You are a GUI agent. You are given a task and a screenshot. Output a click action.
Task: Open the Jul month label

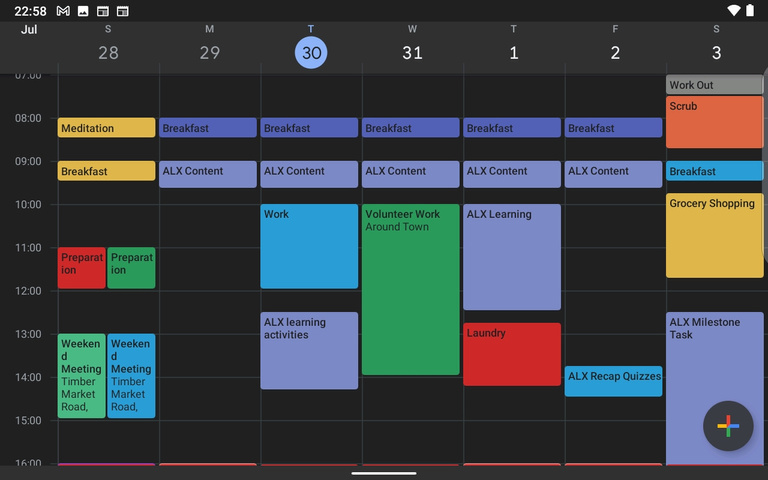point(29,30)
